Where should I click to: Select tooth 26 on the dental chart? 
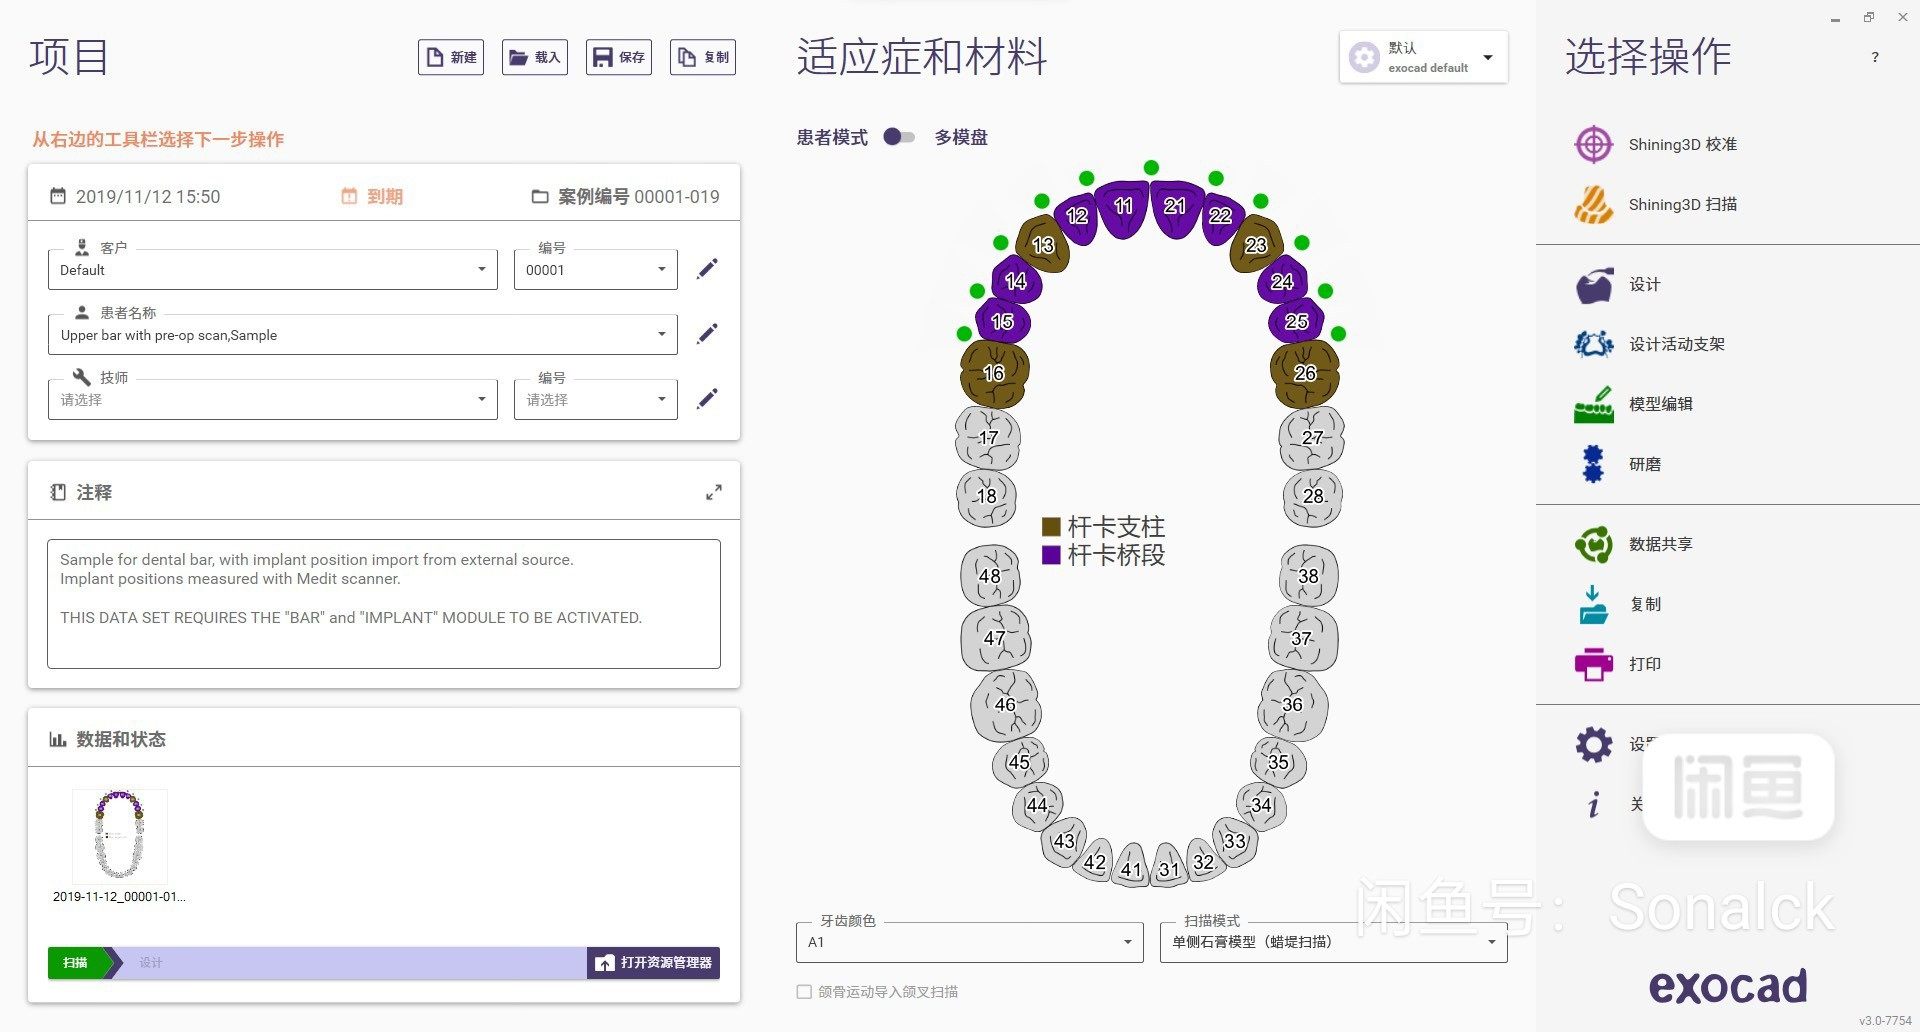tap(1305, 373)
